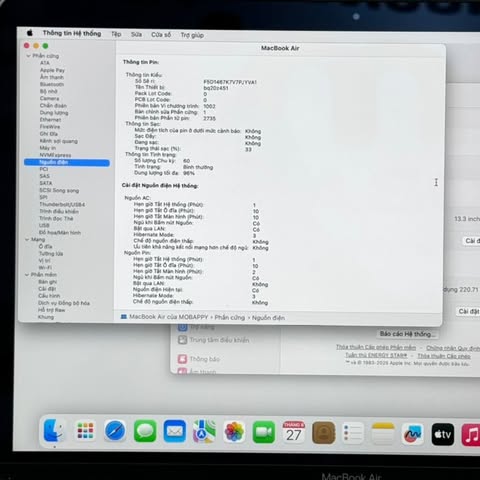The height and width of the screenshot is (480, 480).
Task: Select Dịch vụ Đồng bộ hóa in sidebar
Action: click(x=64, y=303)
